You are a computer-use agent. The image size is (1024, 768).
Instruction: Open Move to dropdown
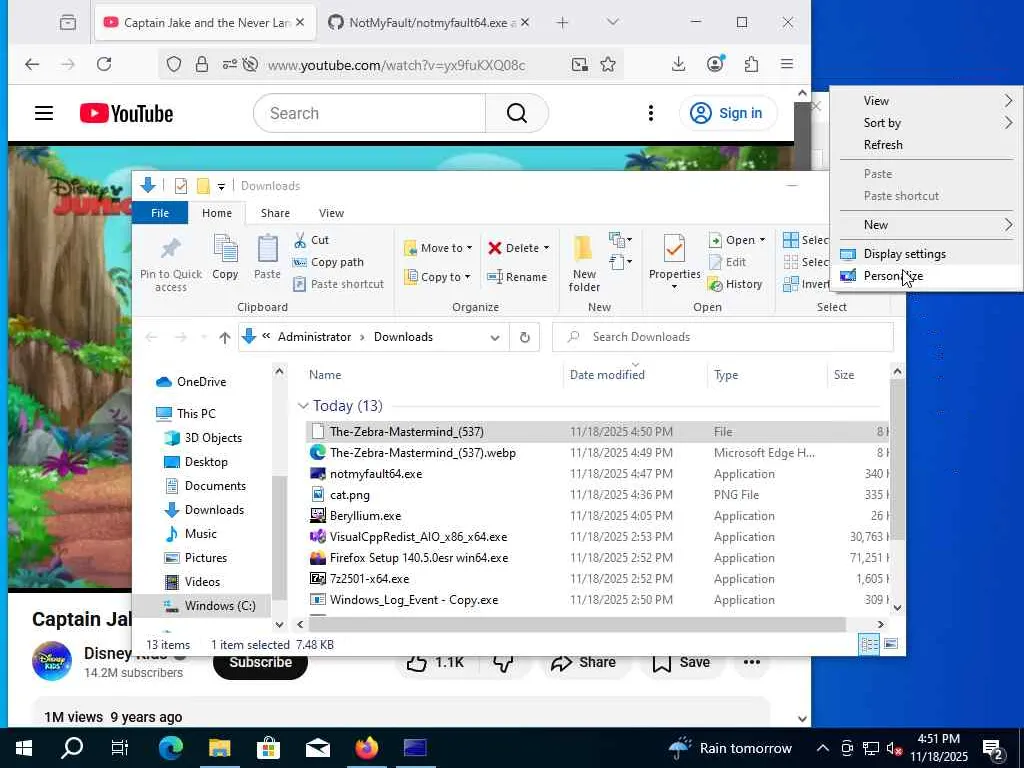[438, 248]
